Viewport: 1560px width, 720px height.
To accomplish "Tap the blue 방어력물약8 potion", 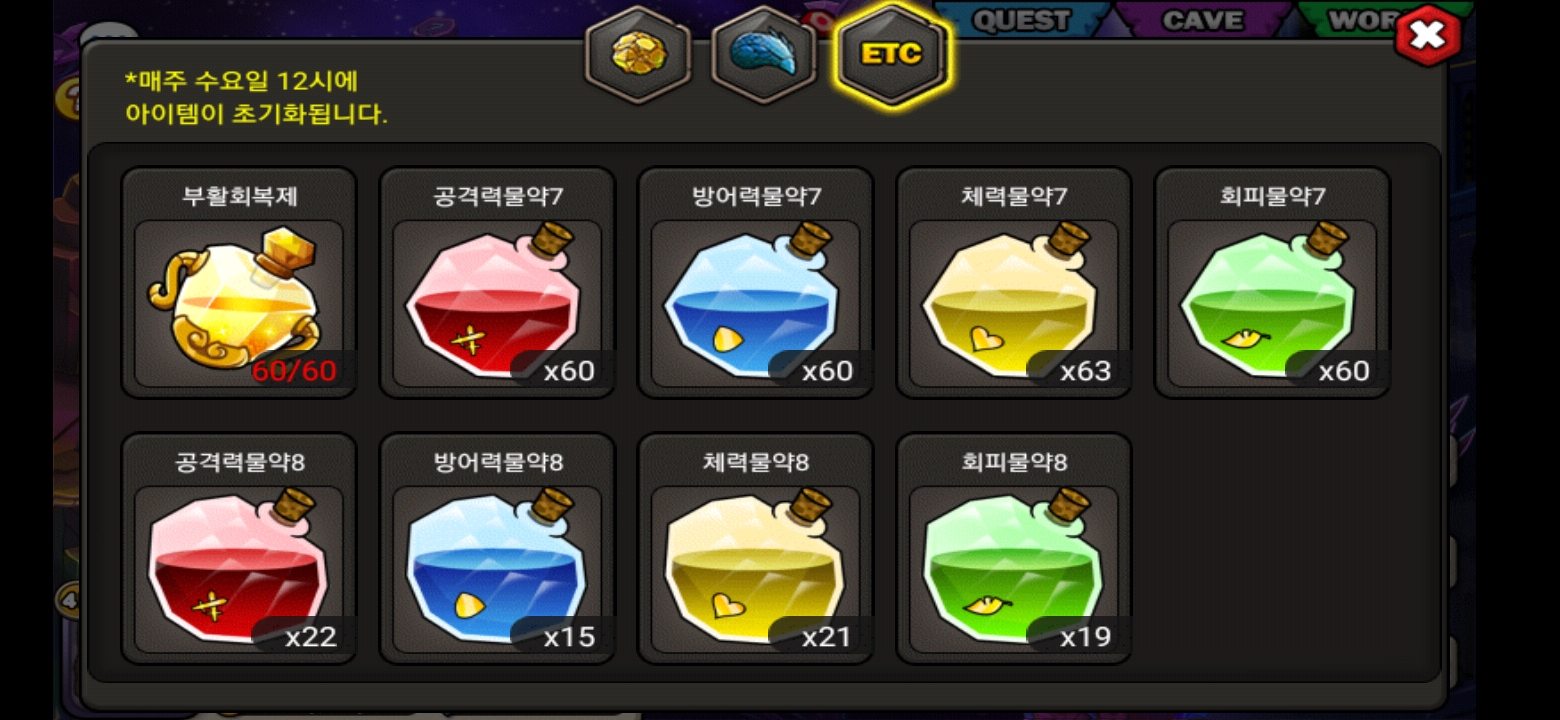I will pos(497,549).
